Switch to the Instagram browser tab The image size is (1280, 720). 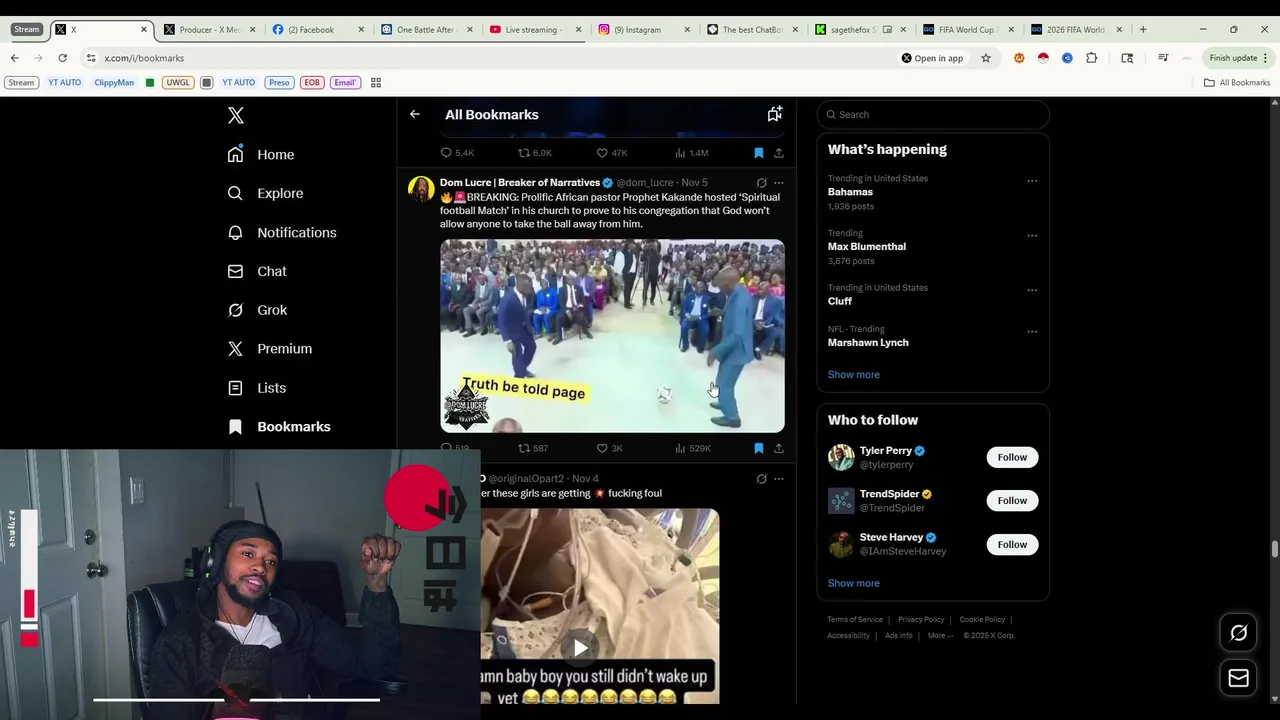643,30
